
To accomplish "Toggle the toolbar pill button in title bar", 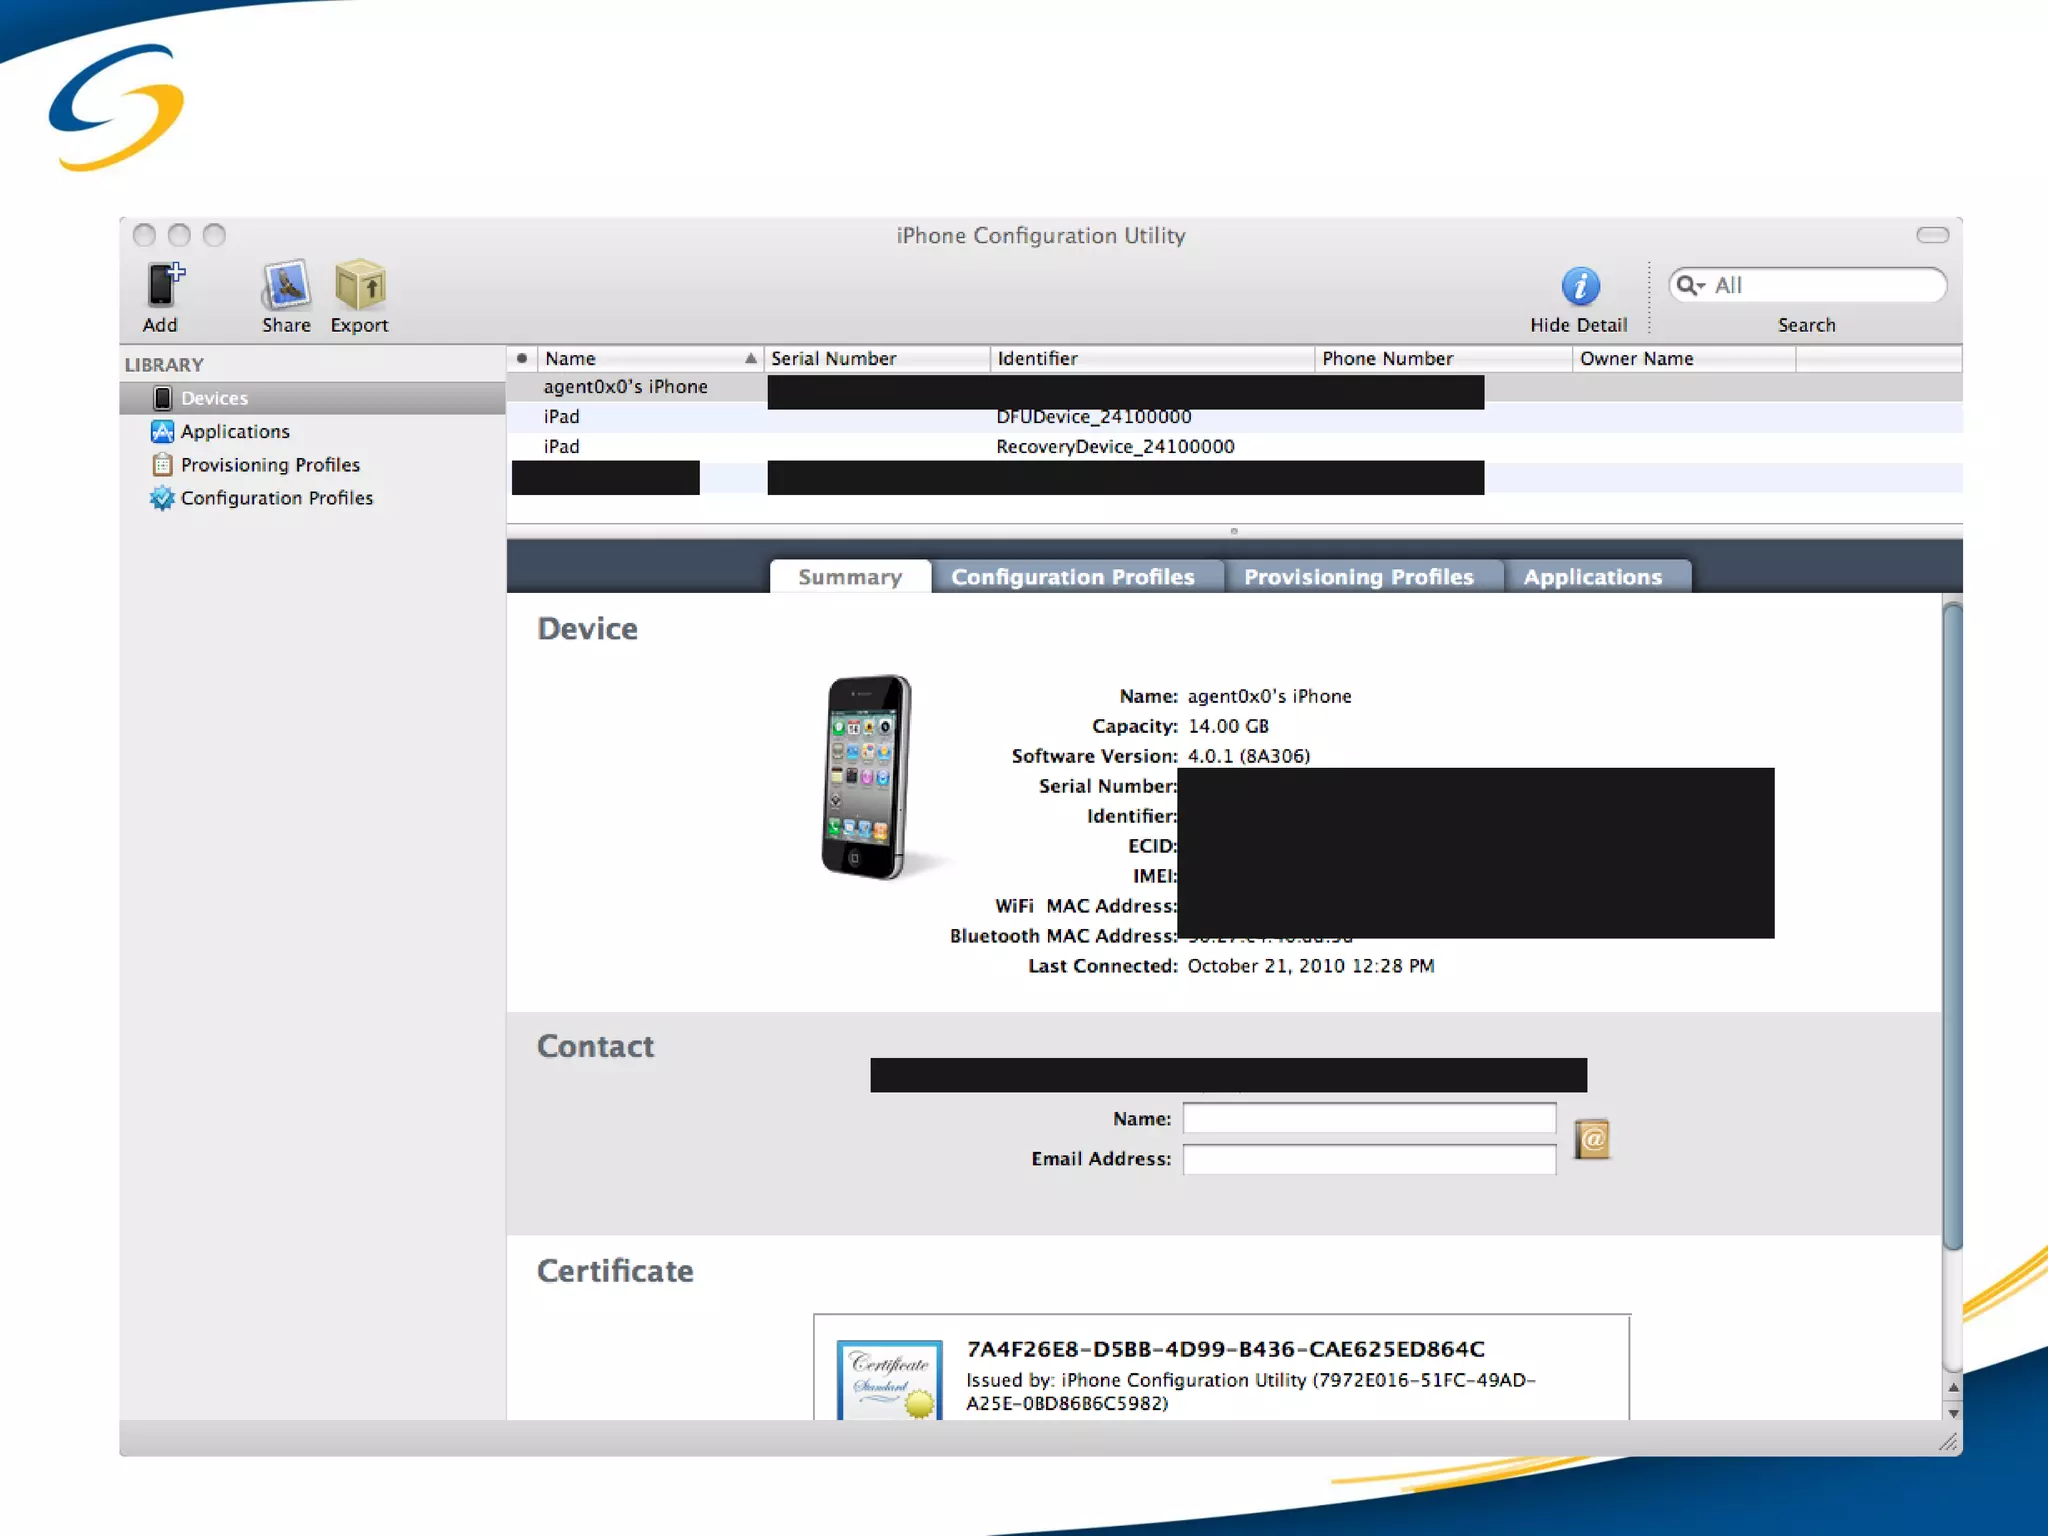I will coord(1931,235).
